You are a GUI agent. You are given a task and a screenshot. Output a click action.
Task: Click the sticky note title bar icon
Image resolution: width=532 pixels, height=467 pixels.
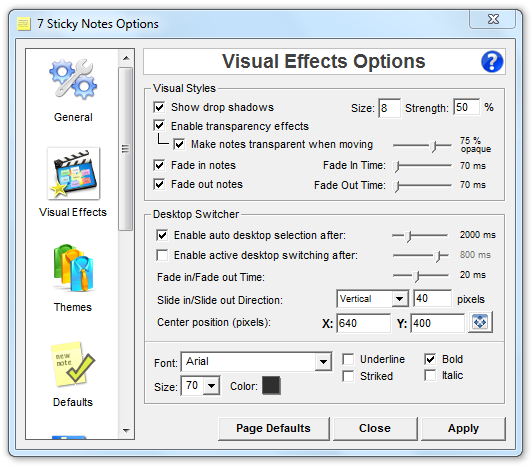coord(24,24)
